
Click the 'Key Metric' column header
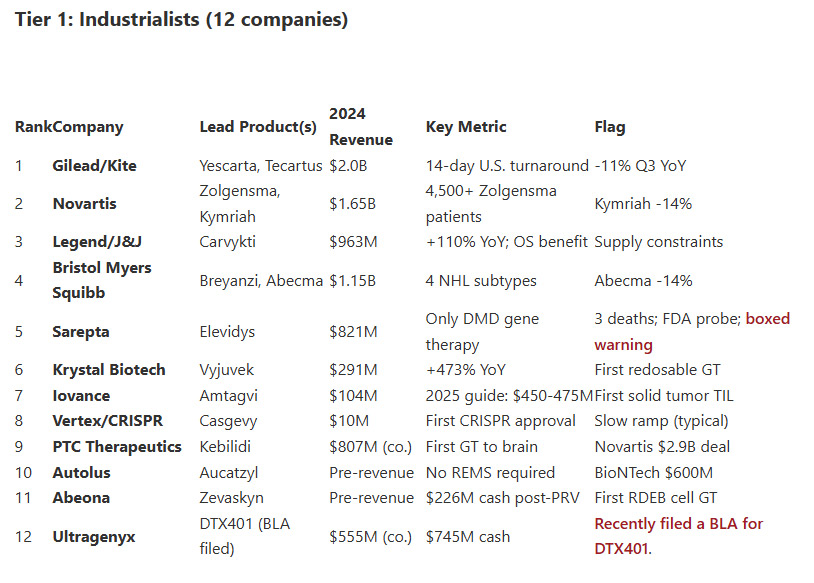tap(466, 127)
